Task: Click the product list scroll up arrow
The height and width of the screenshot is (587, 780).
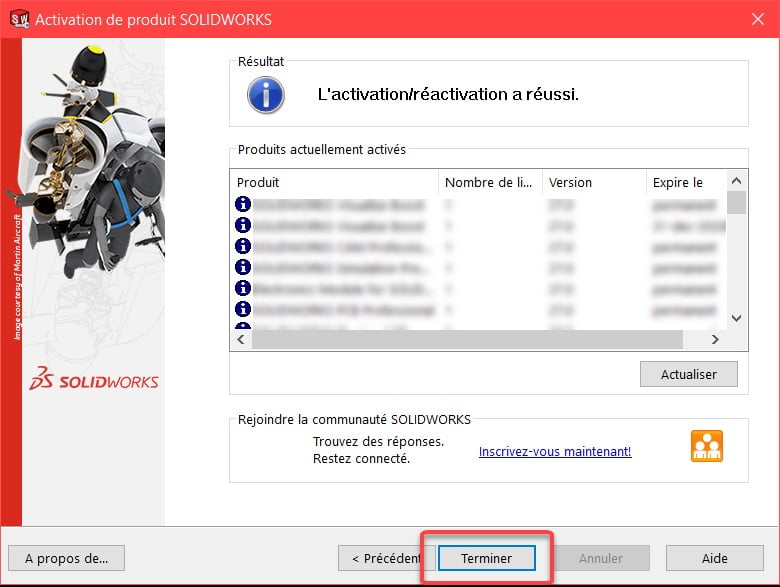Action: coord(736,181)
